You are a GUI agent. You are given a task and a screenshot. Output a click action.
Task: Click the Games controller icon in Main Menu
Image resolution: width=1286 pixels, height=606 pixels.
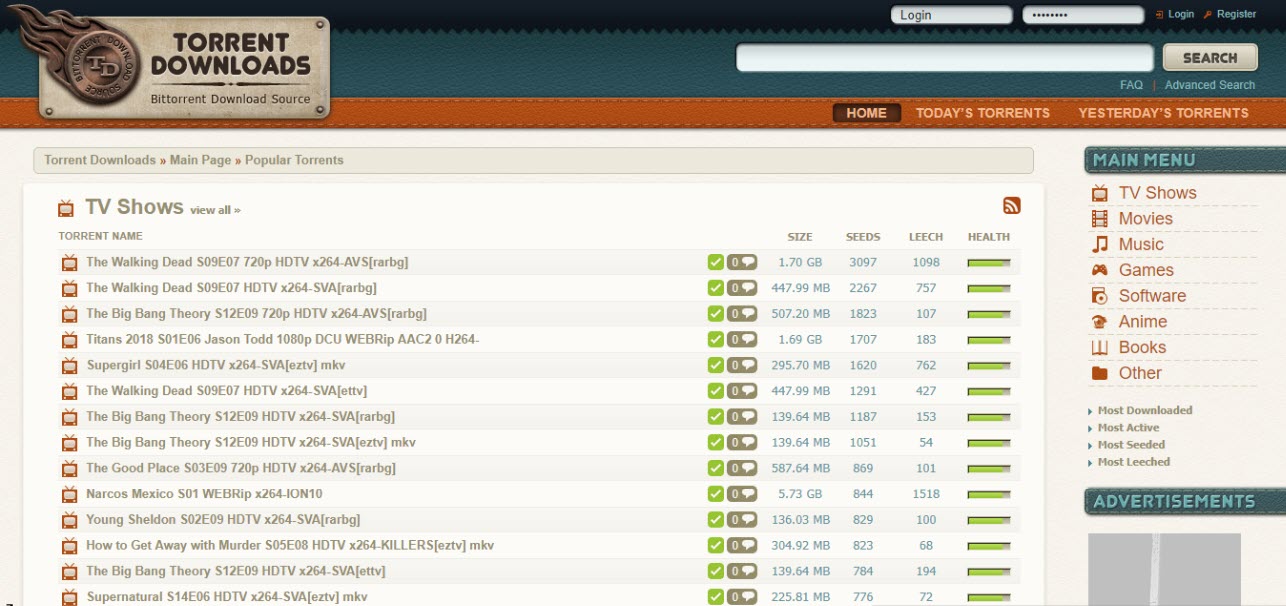tap(1100, 270)
